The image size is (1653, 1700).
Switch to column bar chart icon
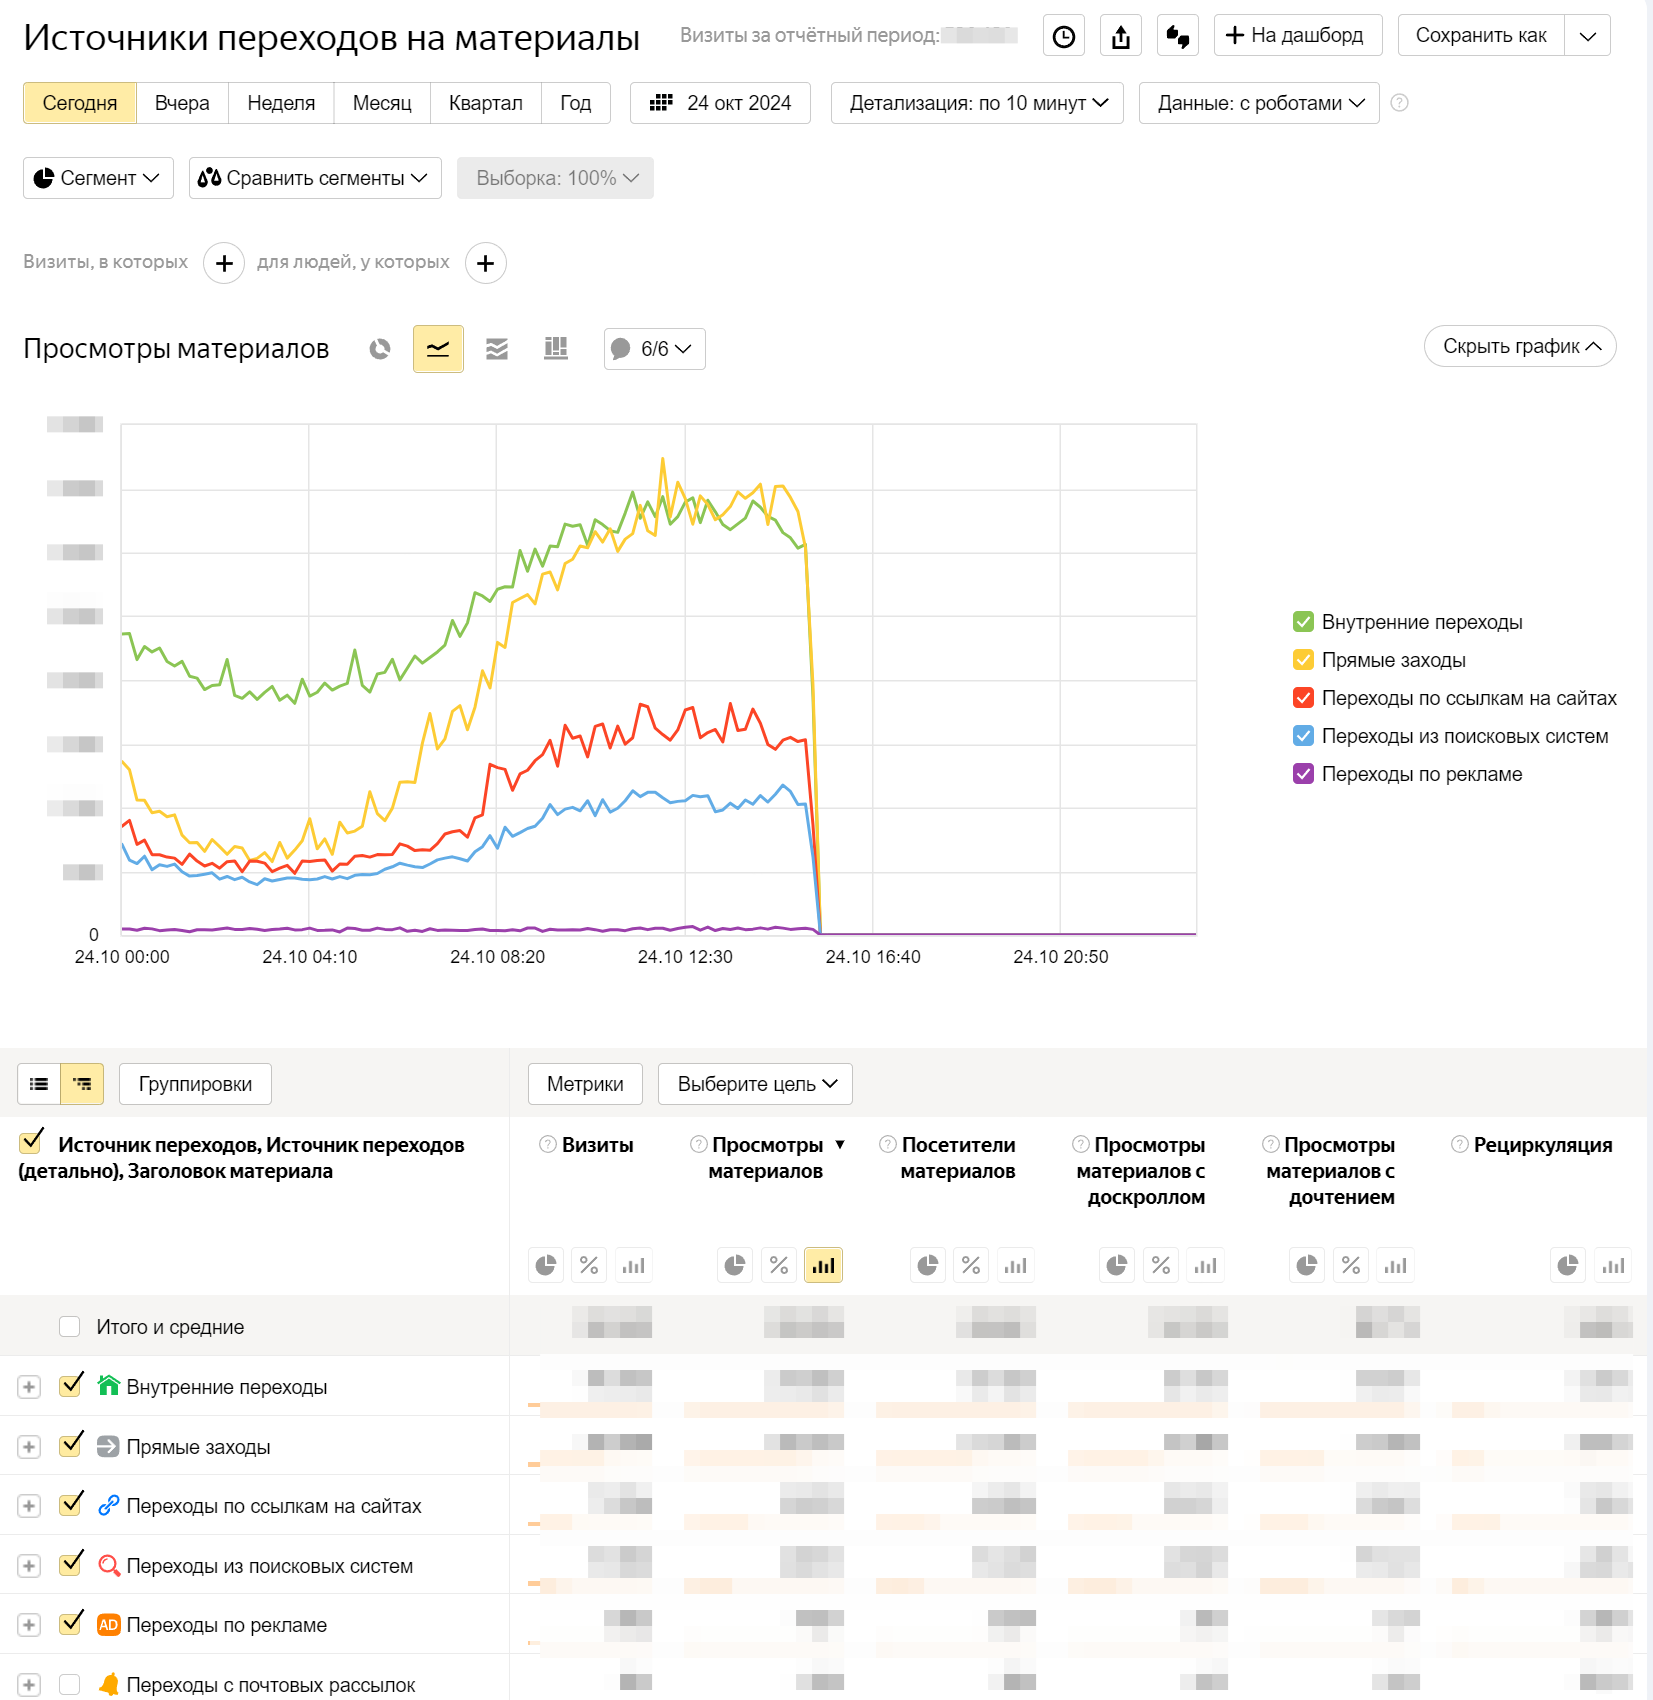tap(556, 349)
